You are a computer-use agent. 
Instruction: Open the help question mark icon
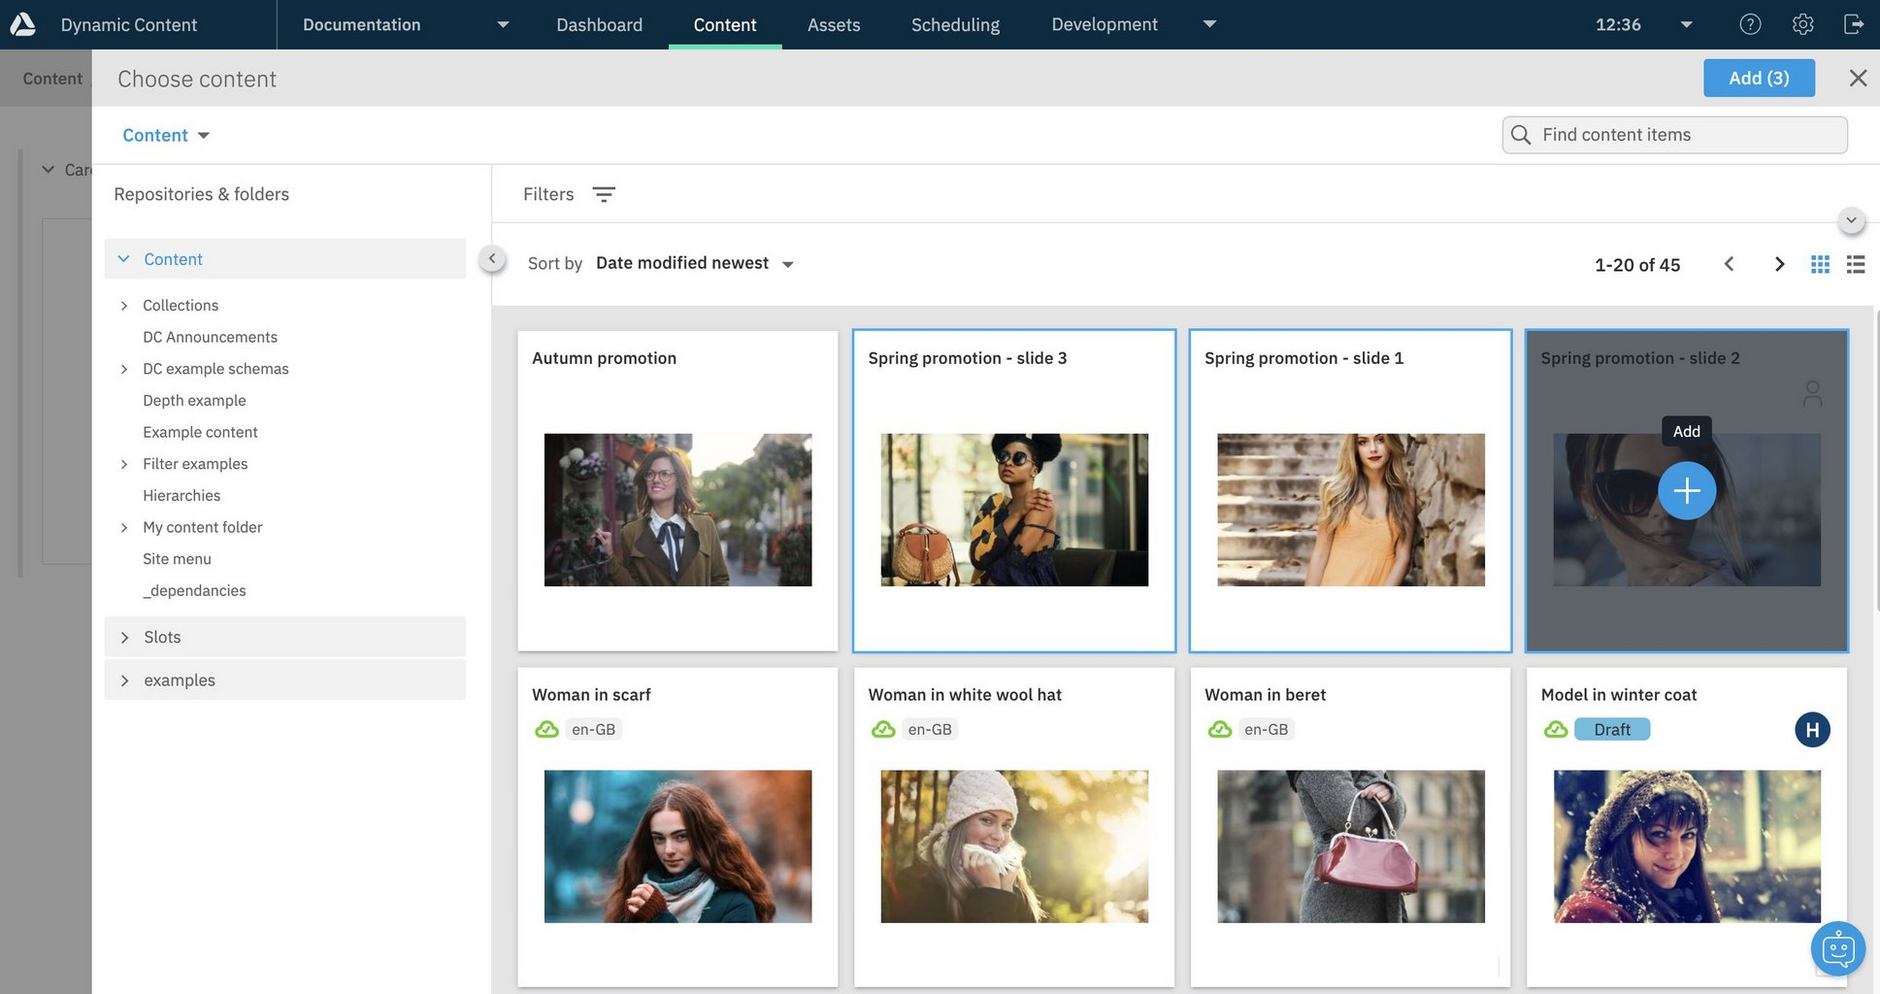coord(1750,24)
